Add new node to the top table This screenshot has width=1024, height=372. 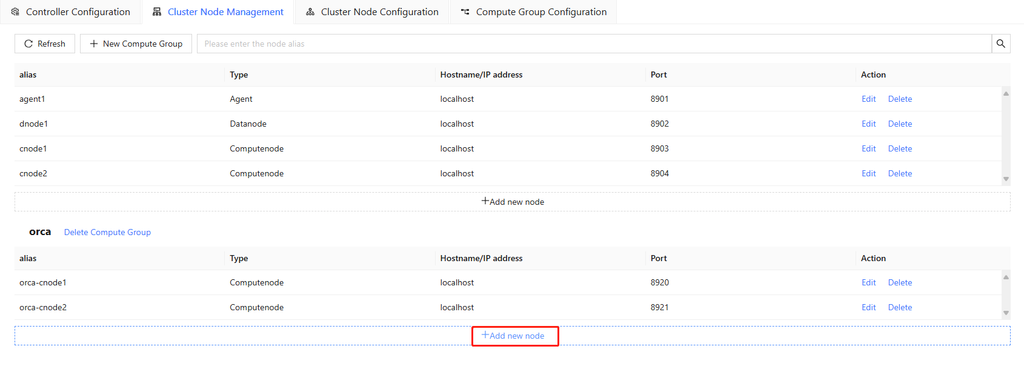[513, 202]
